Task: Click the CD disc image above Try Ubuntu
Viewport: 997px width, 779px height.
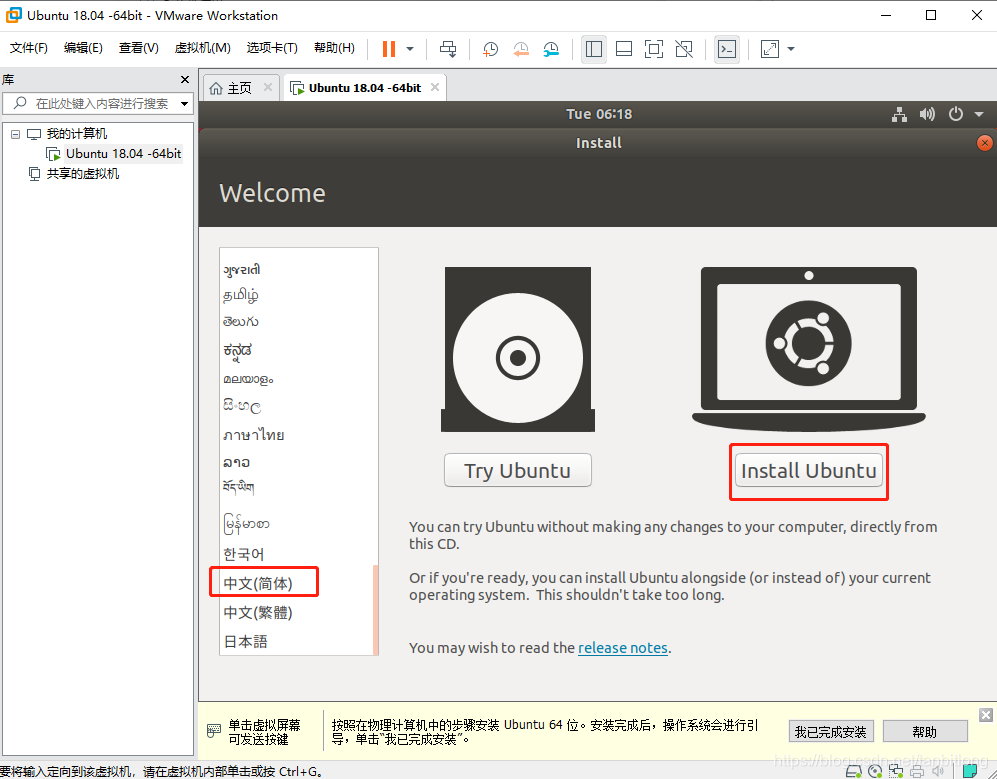Action: coord(518,349)
